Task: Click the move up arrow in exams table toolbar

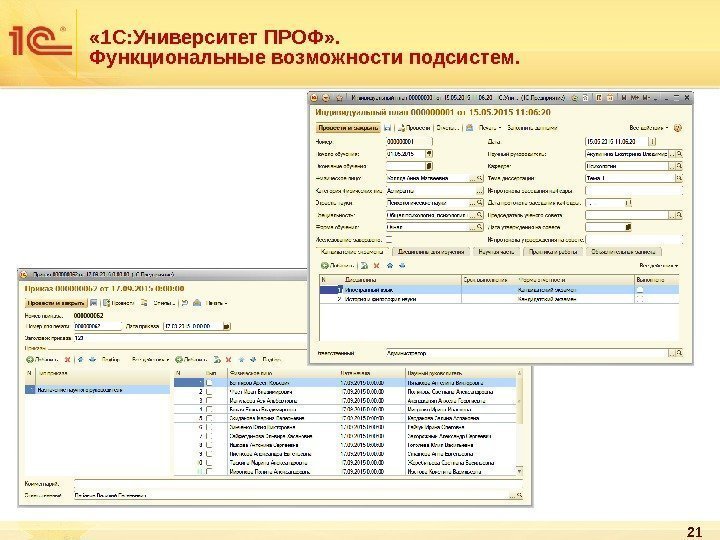Action: click(390, 265)
